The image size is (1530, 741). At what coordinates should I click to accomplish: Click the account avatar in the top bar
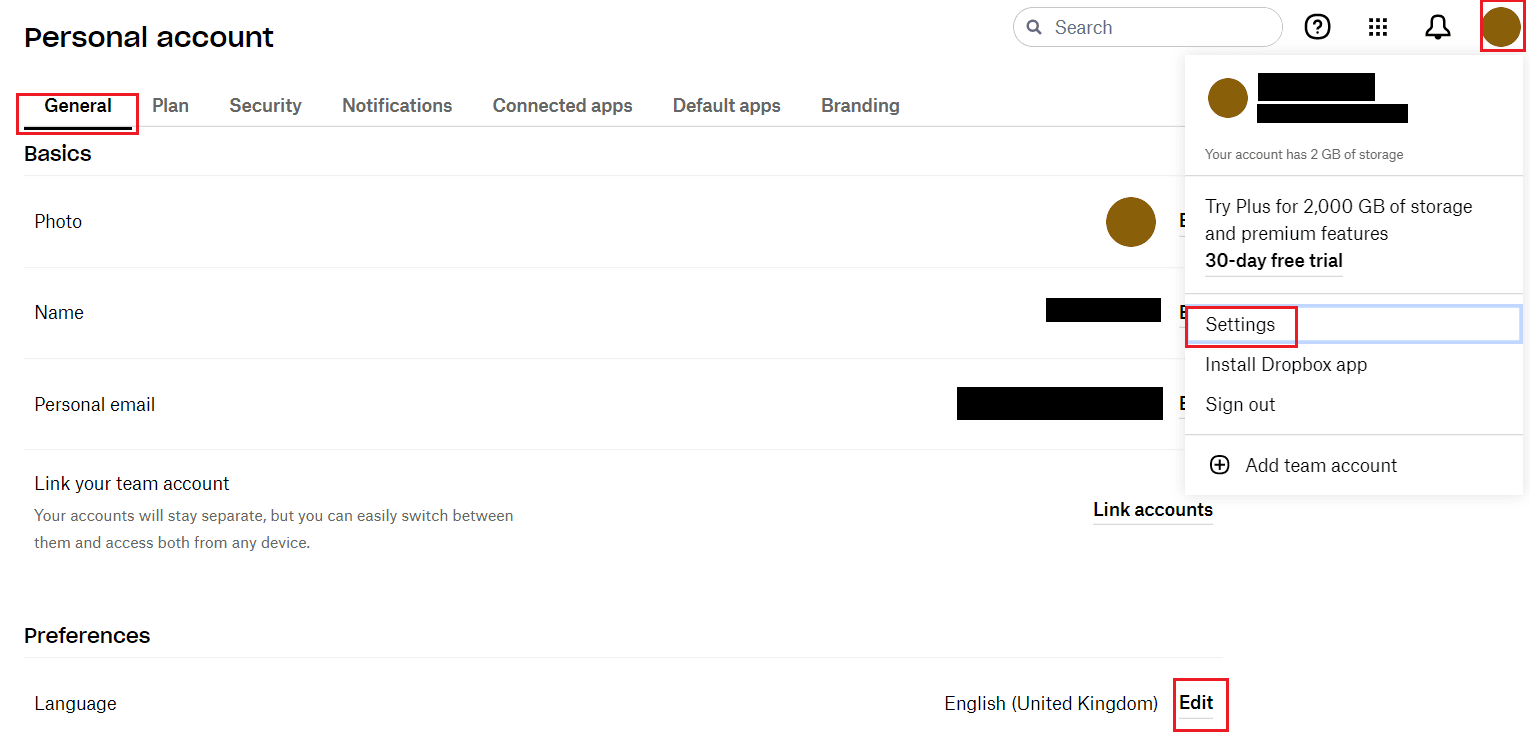pos(1501,27)
